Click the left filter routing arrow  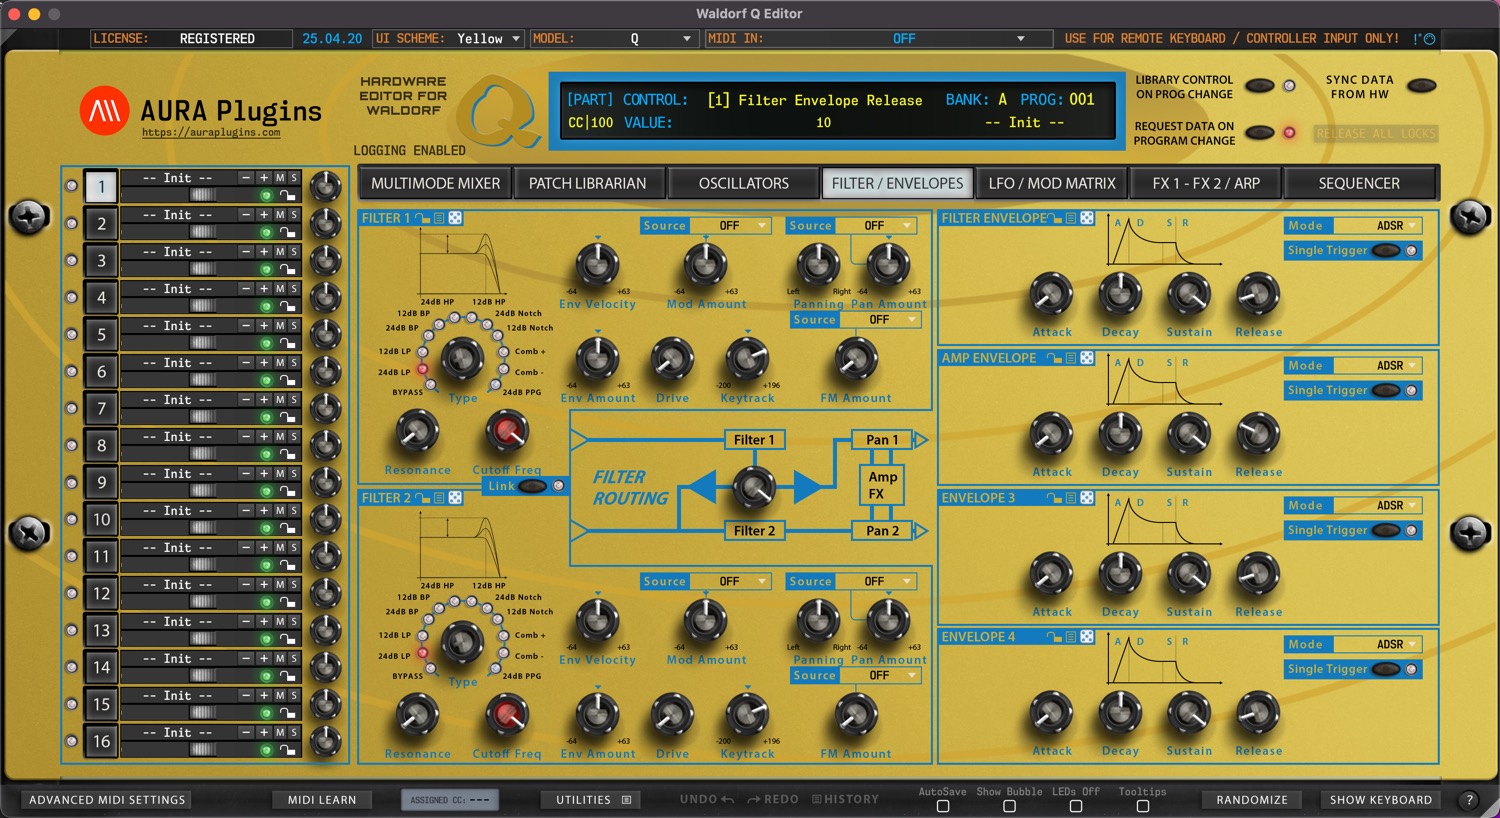[x=703, y=487]
